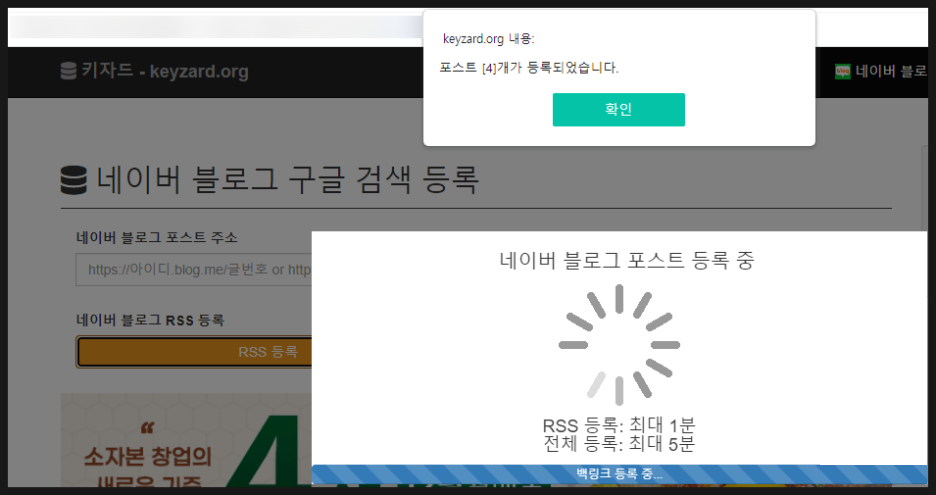Click the 소자본 창업의 advertisement banner
936x495 pixels.
coord(186,439)
